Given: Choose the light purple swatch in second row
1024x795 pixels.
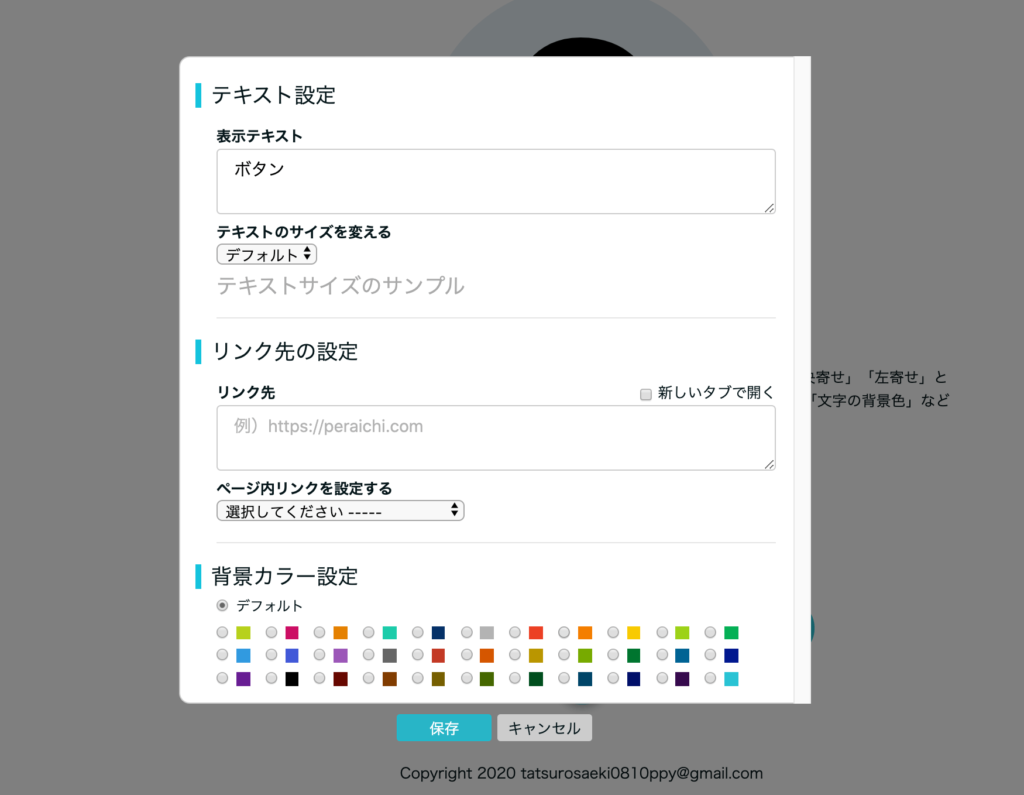Looking at the screenshot, I should click(x=340, y=655).
